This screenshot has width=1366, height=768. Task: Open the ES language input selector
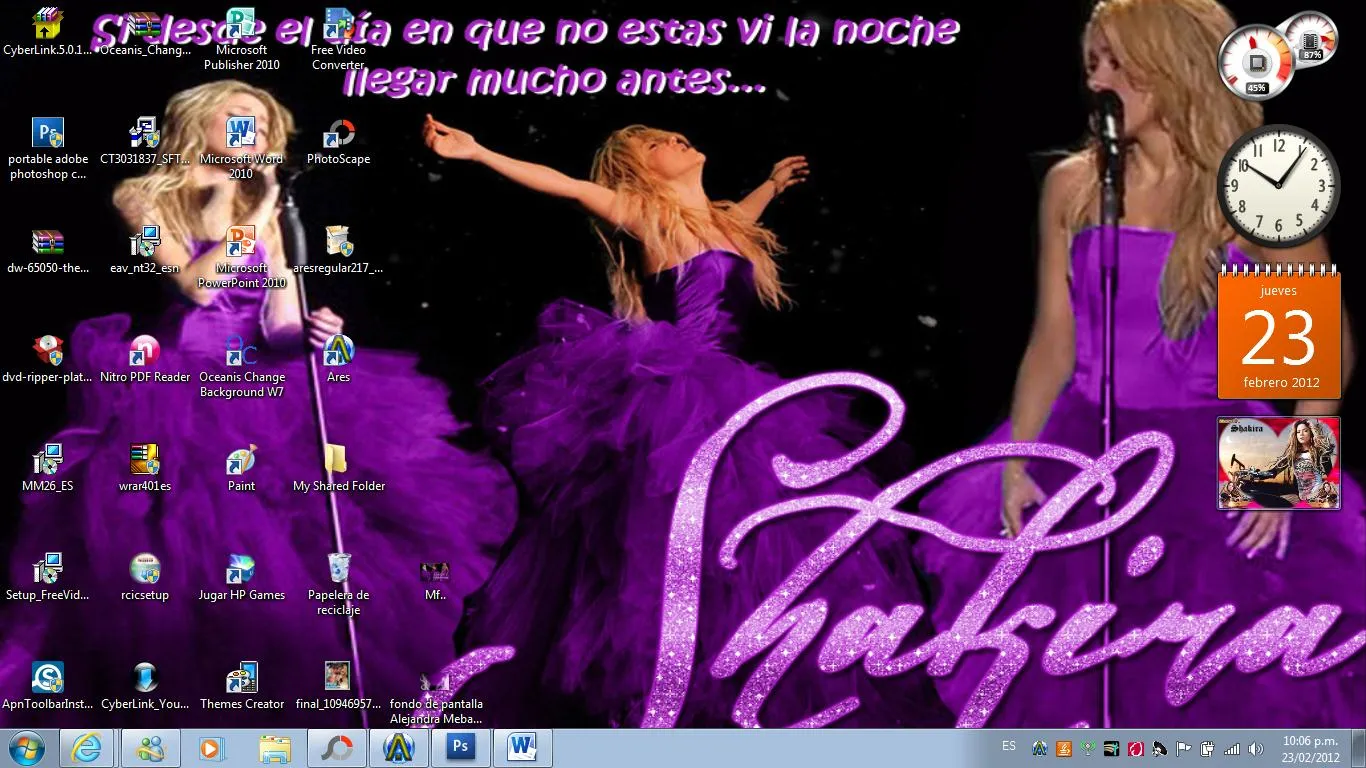(1008, 747)
